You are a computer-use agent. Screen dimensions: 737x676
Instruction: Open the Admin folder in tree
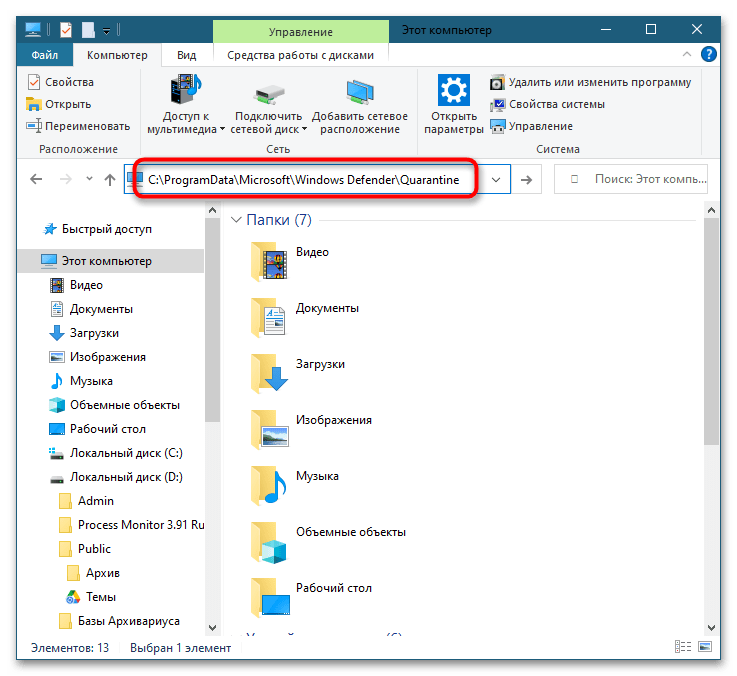[x=86, y=501]
